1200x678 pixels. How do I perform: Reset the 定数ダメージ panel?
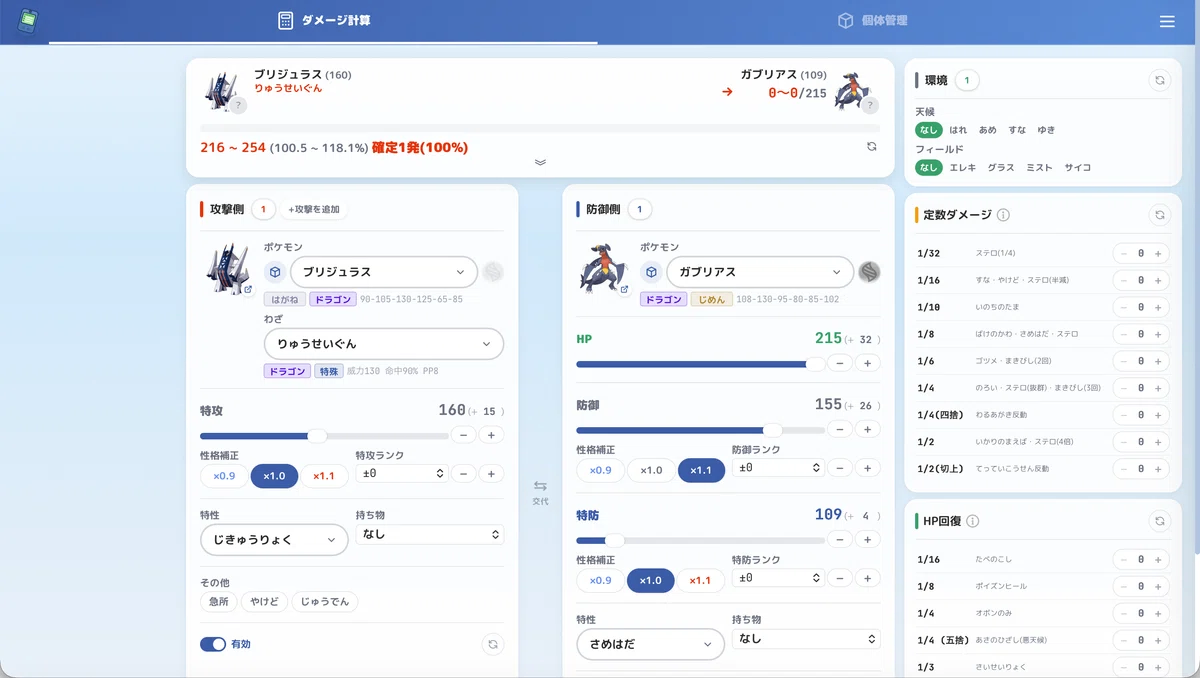1159,214
